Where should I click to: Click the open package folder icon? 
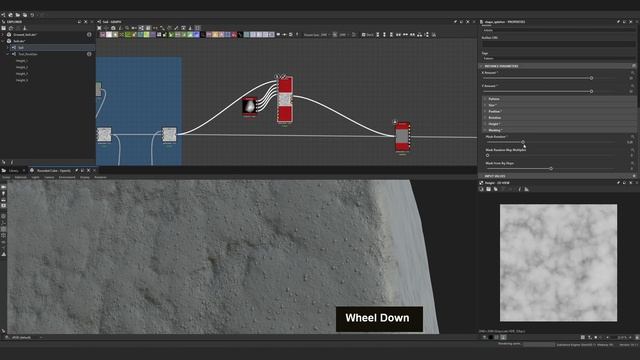click(x=18, y=15)
